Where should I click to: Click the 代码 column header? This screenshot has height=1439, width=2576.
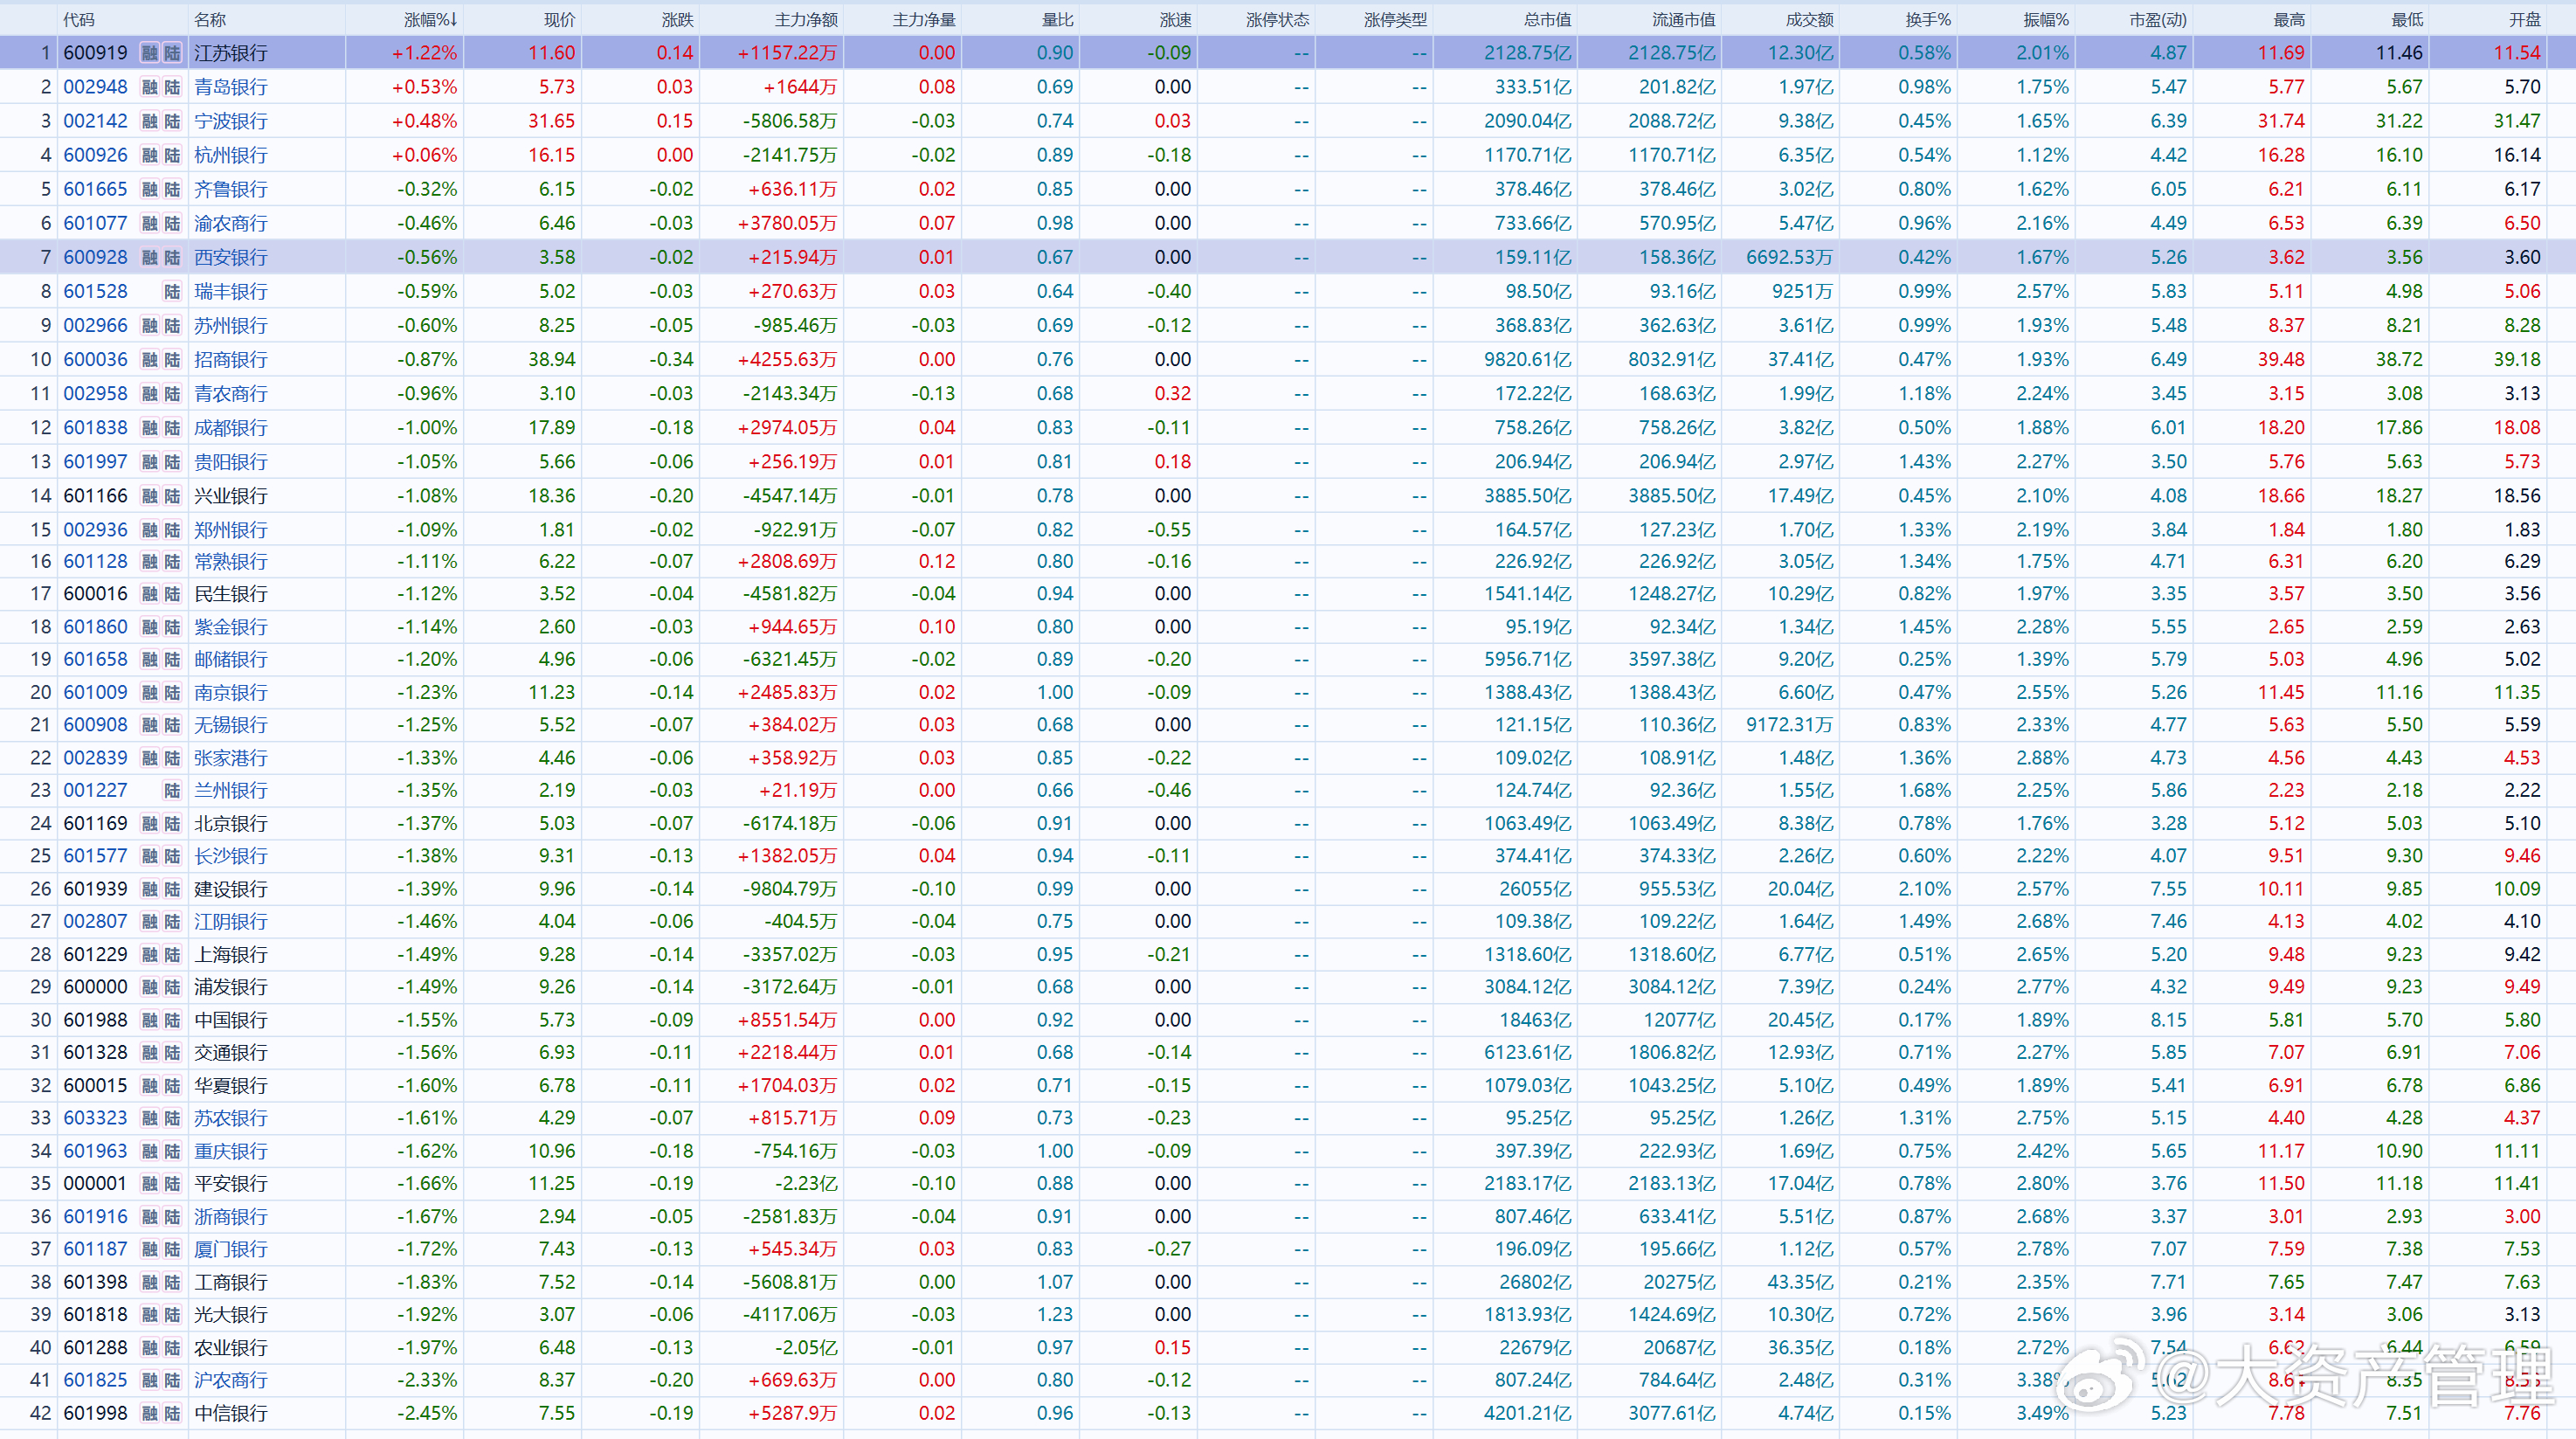[x=78, y=19]
